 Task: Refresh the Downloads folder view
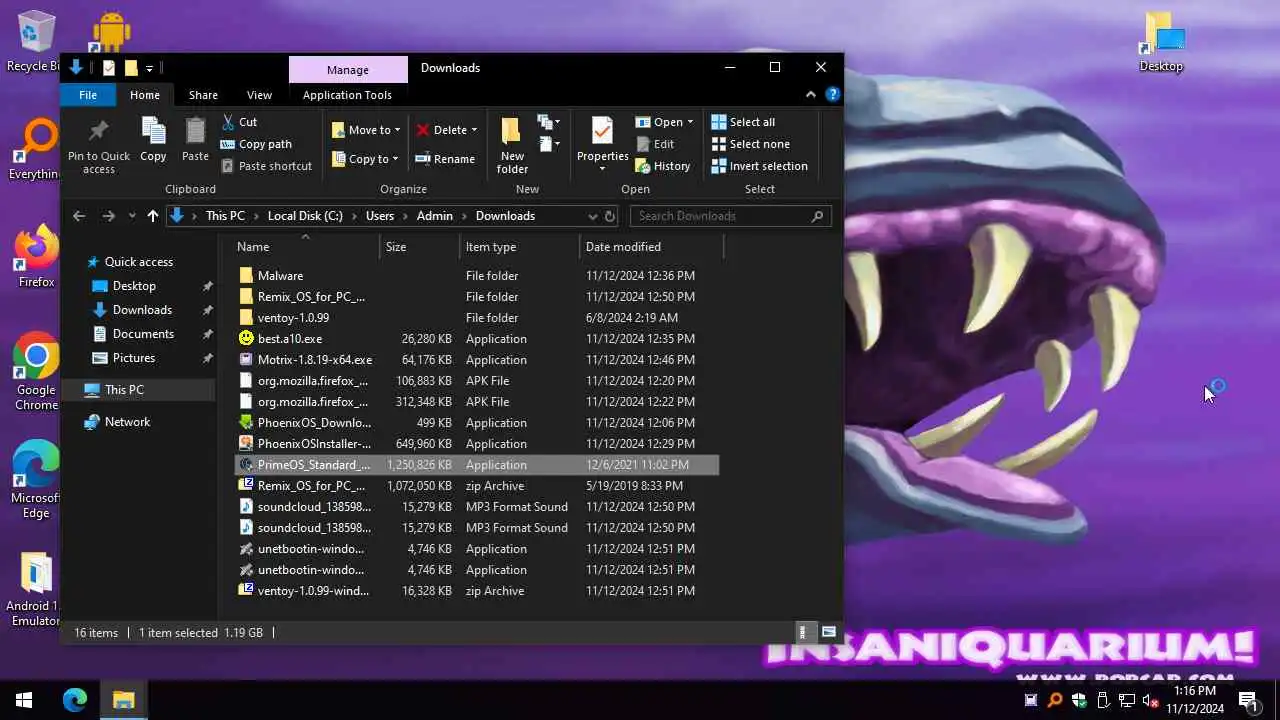click(610, 216)
